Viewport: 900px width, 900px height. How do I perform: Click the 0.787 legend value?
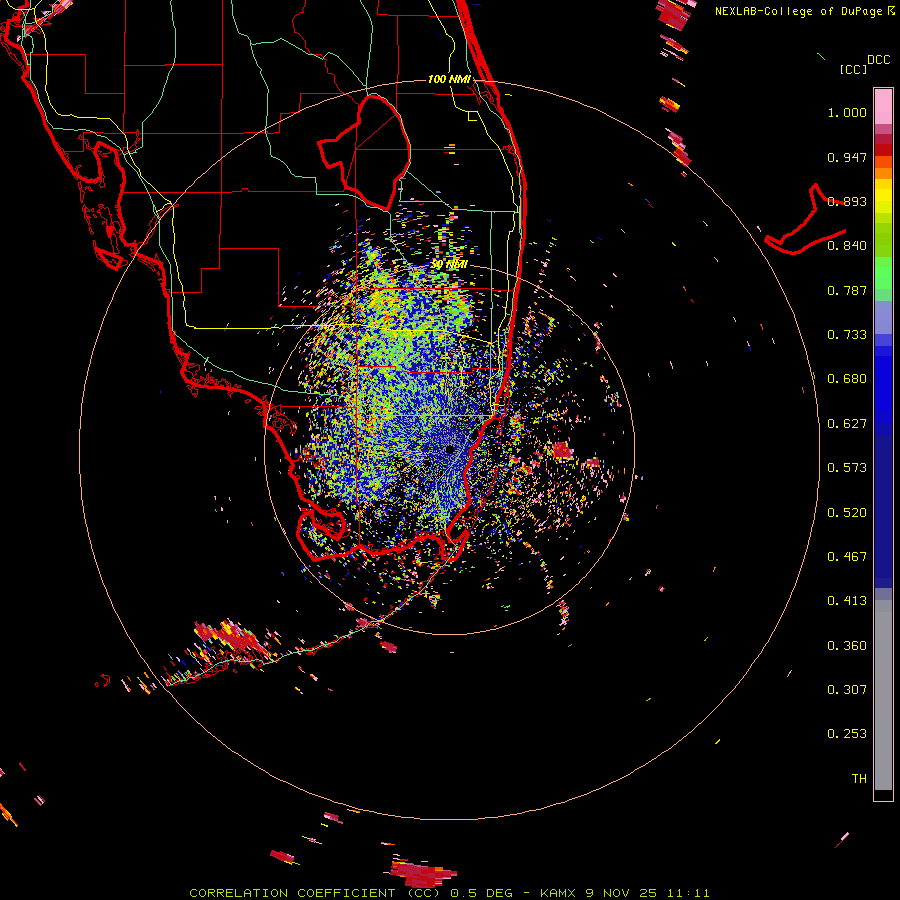847,290
